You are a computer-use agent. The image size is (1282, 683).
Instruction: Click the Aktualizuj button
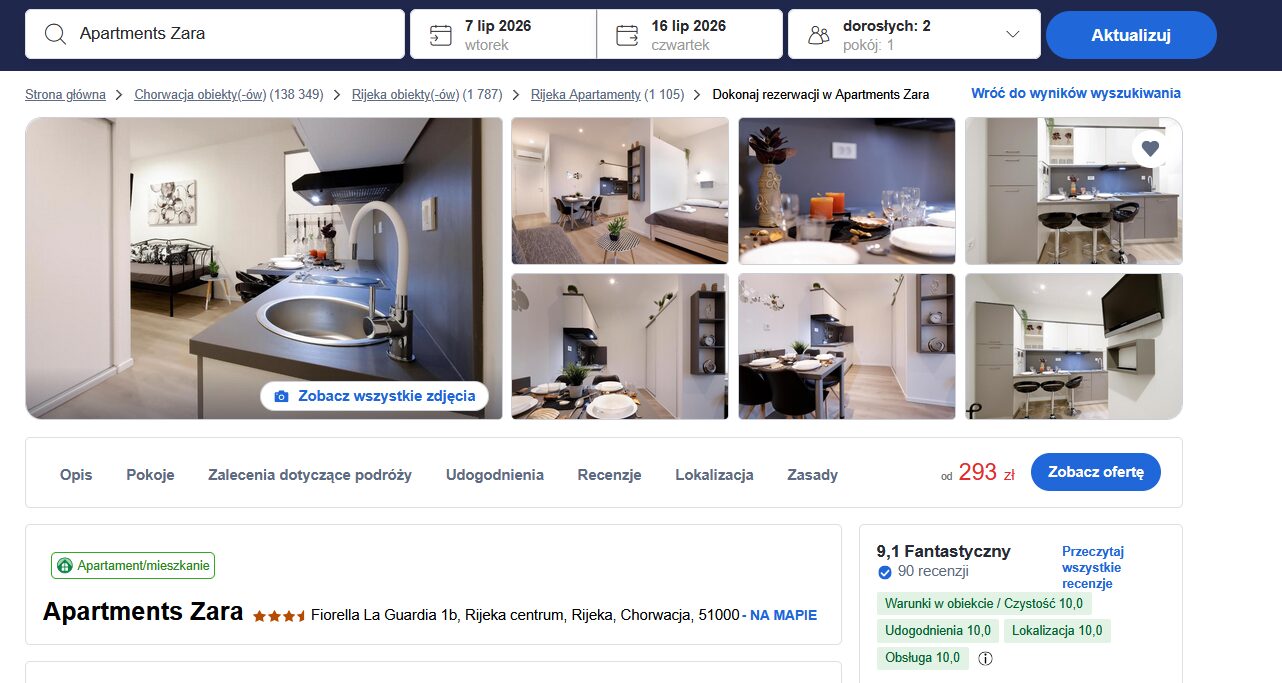point(1131,35)
